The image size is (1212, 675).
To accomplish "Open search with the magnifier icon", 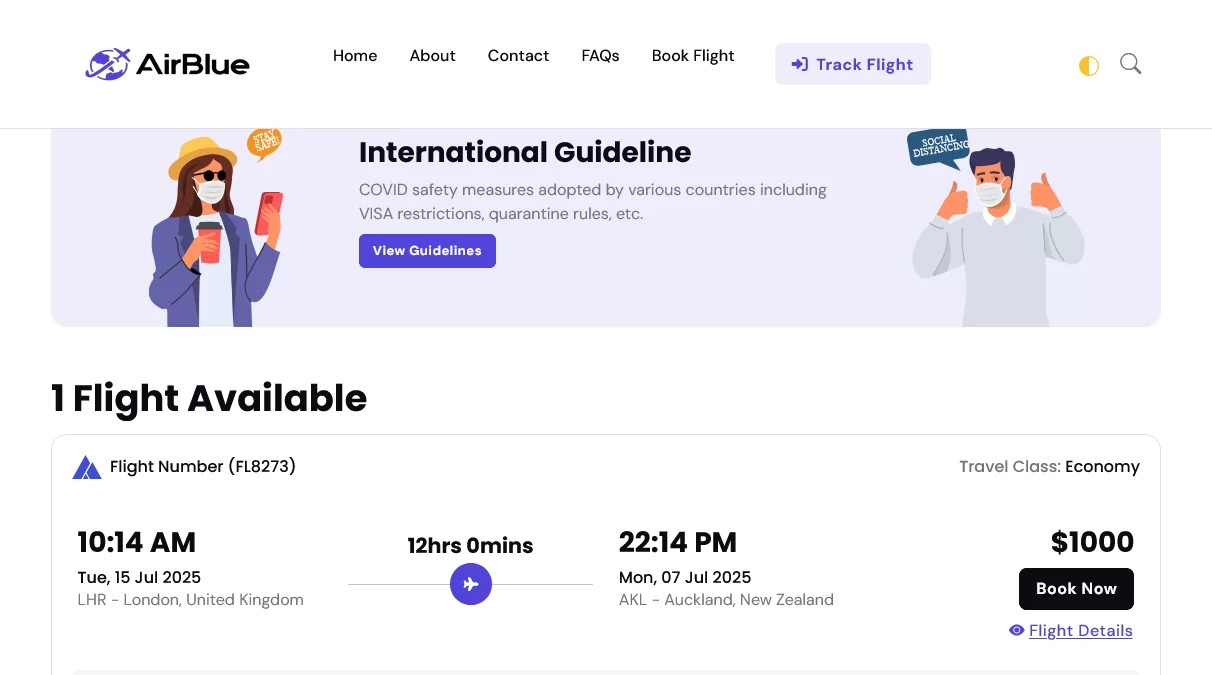I will [1130, 63].
